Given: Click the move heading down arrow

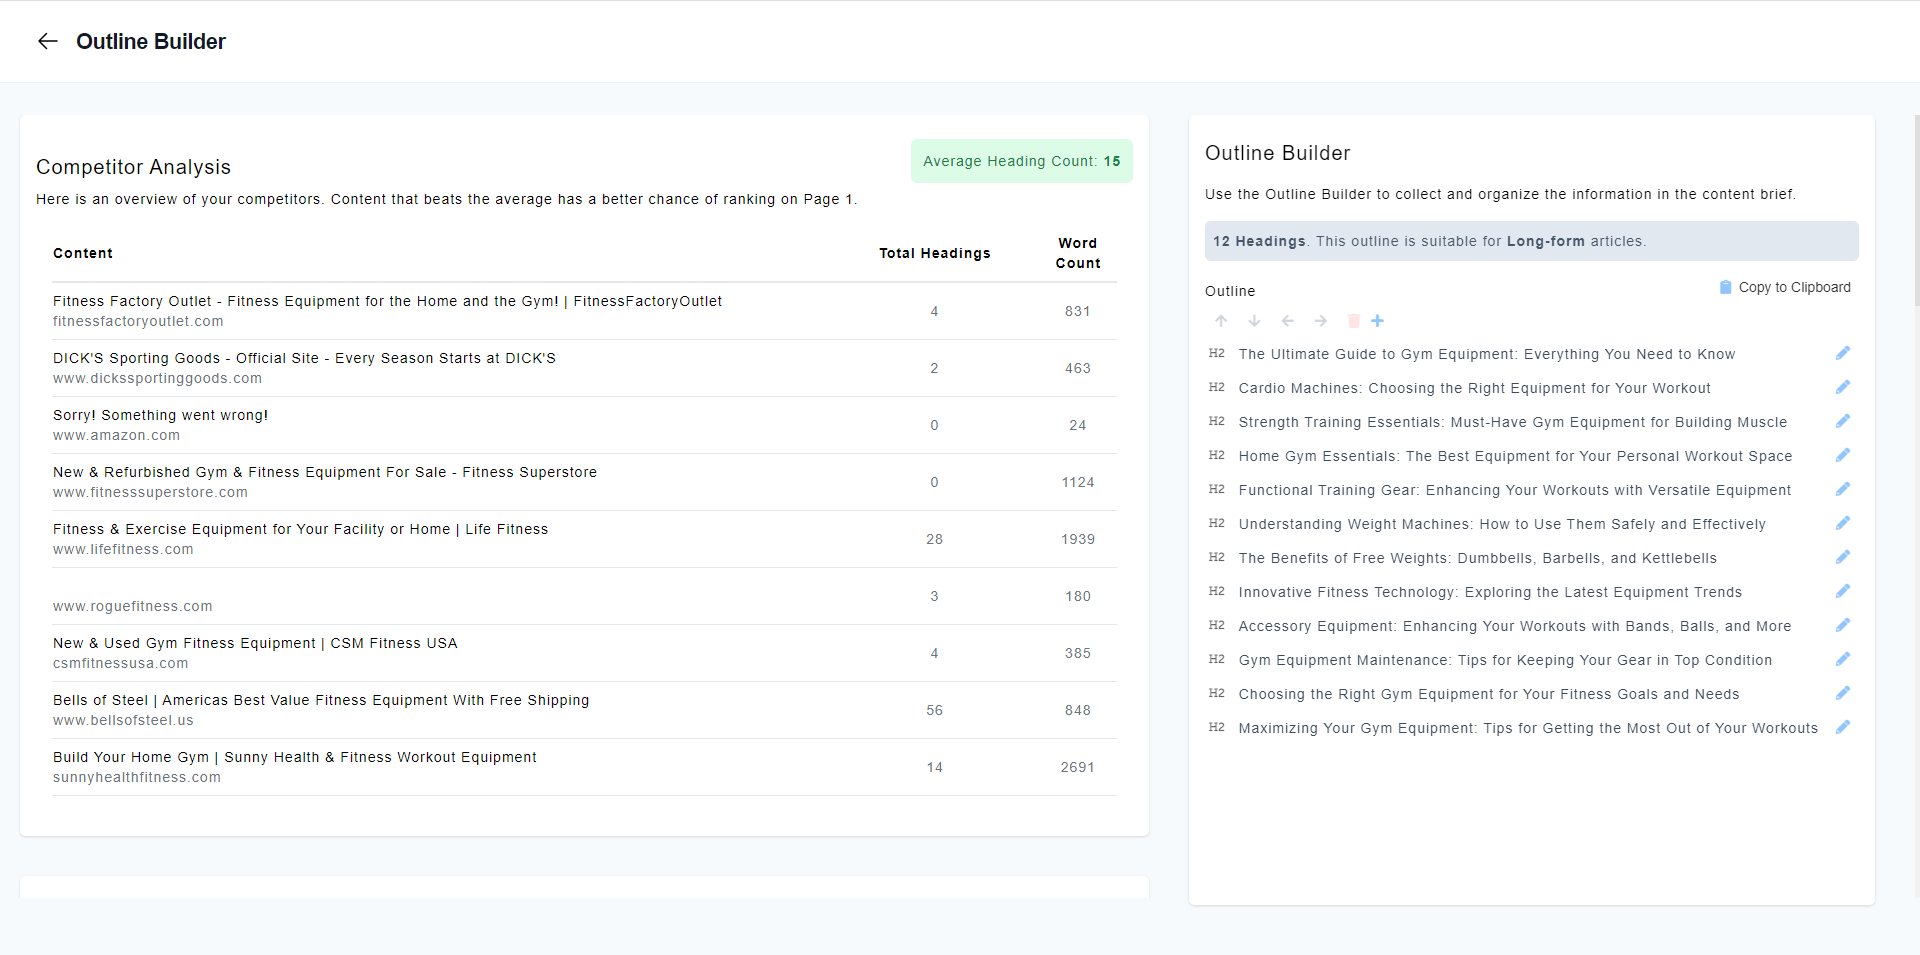Looking at the screenshot, I should tap(1254, 321).
